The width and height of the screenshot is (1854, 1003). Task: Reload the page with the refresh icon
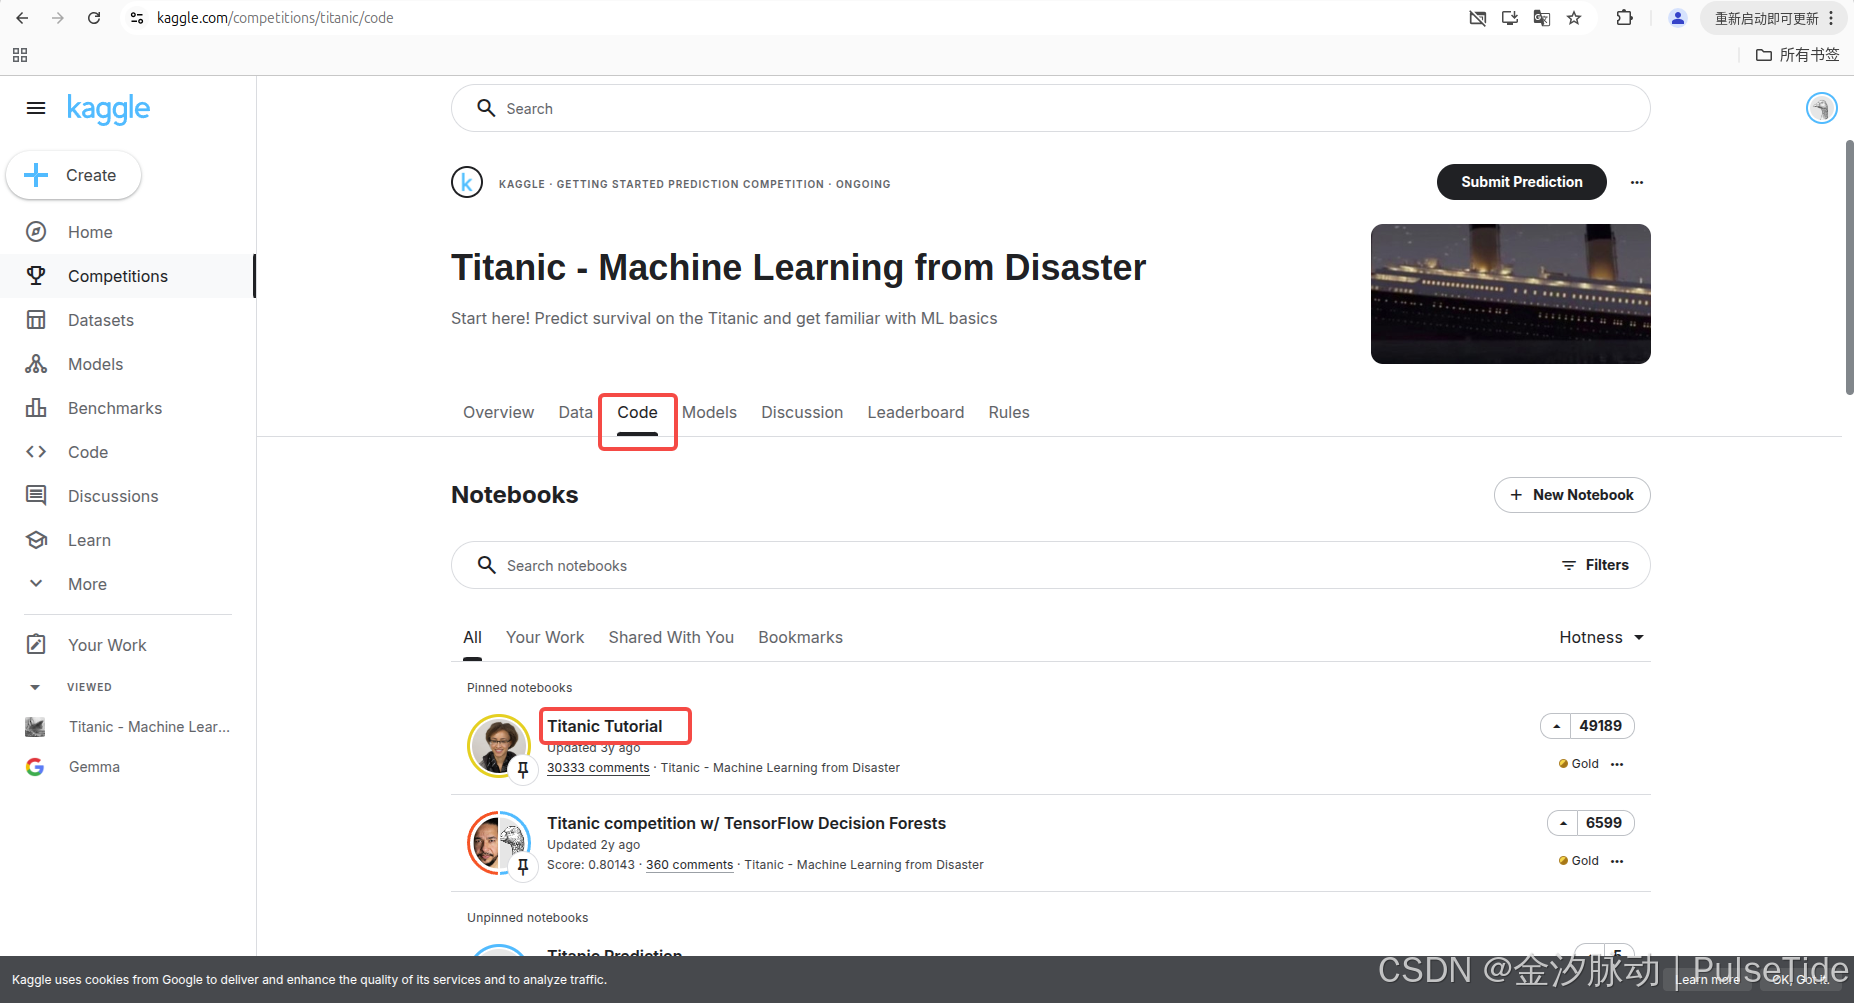coord(94,18)
